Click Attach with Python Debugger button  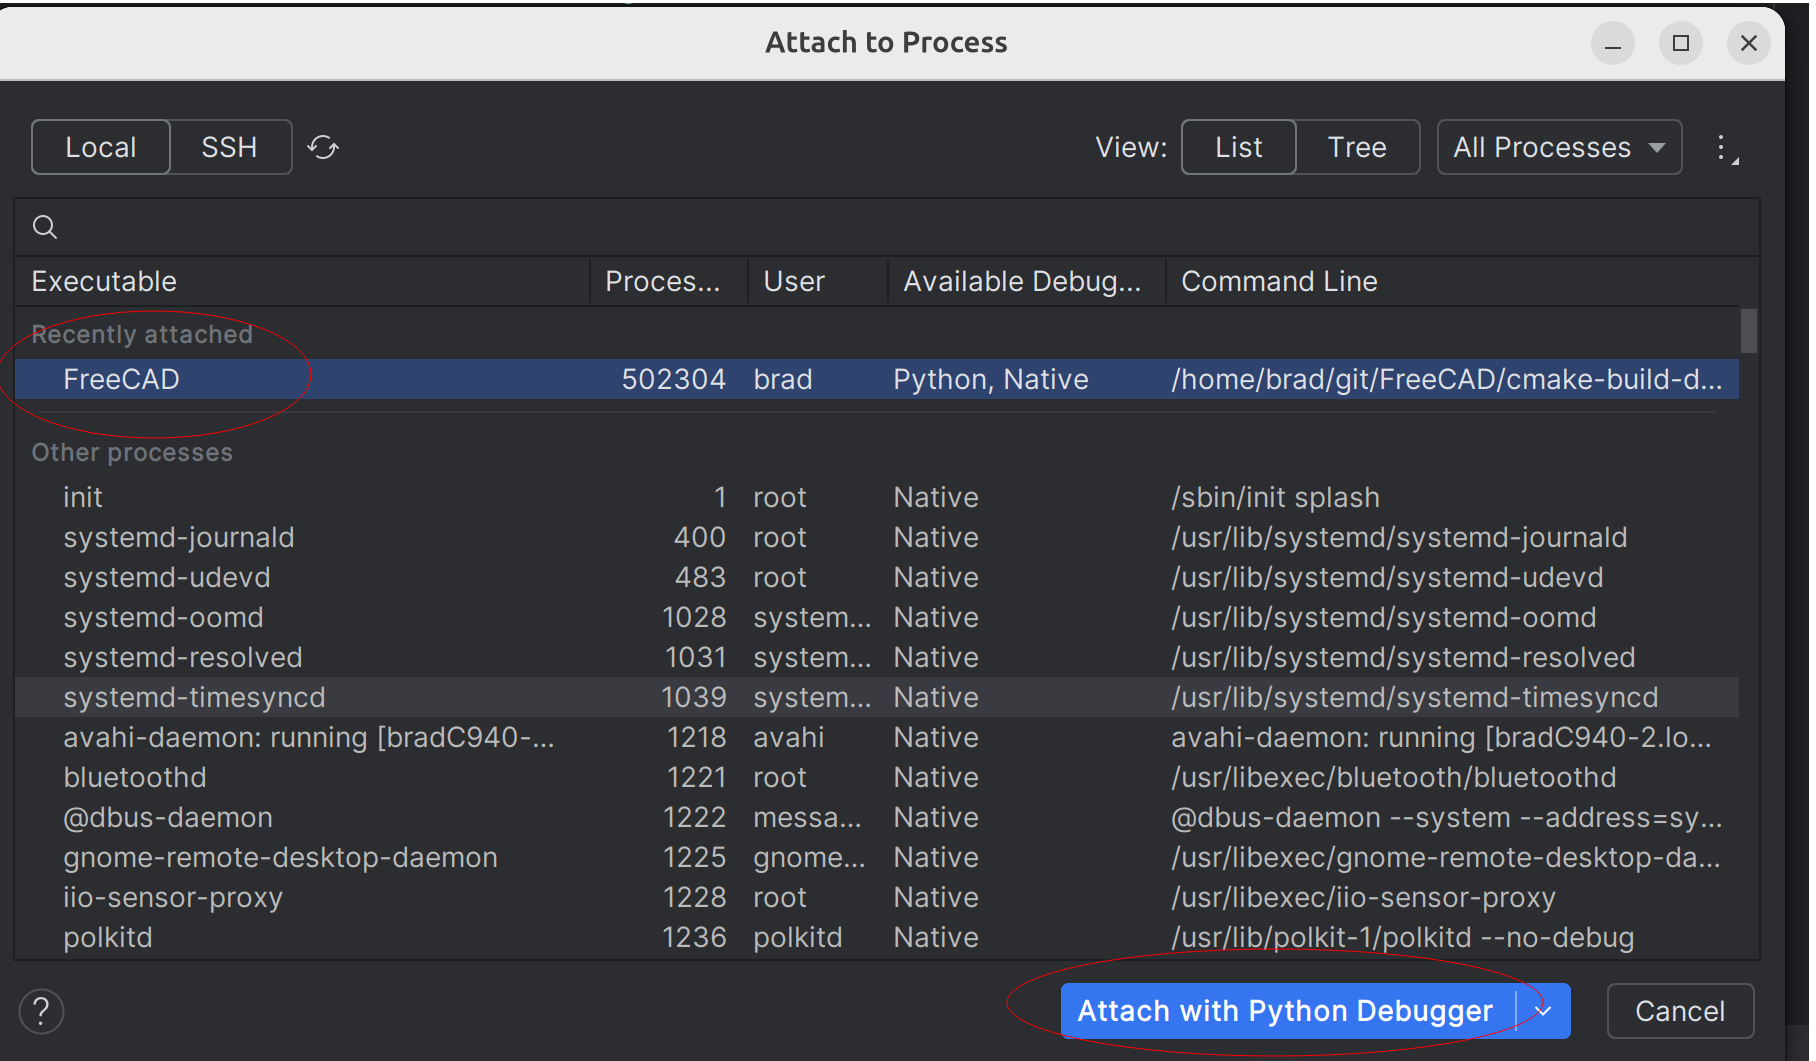(1284, 1011)
